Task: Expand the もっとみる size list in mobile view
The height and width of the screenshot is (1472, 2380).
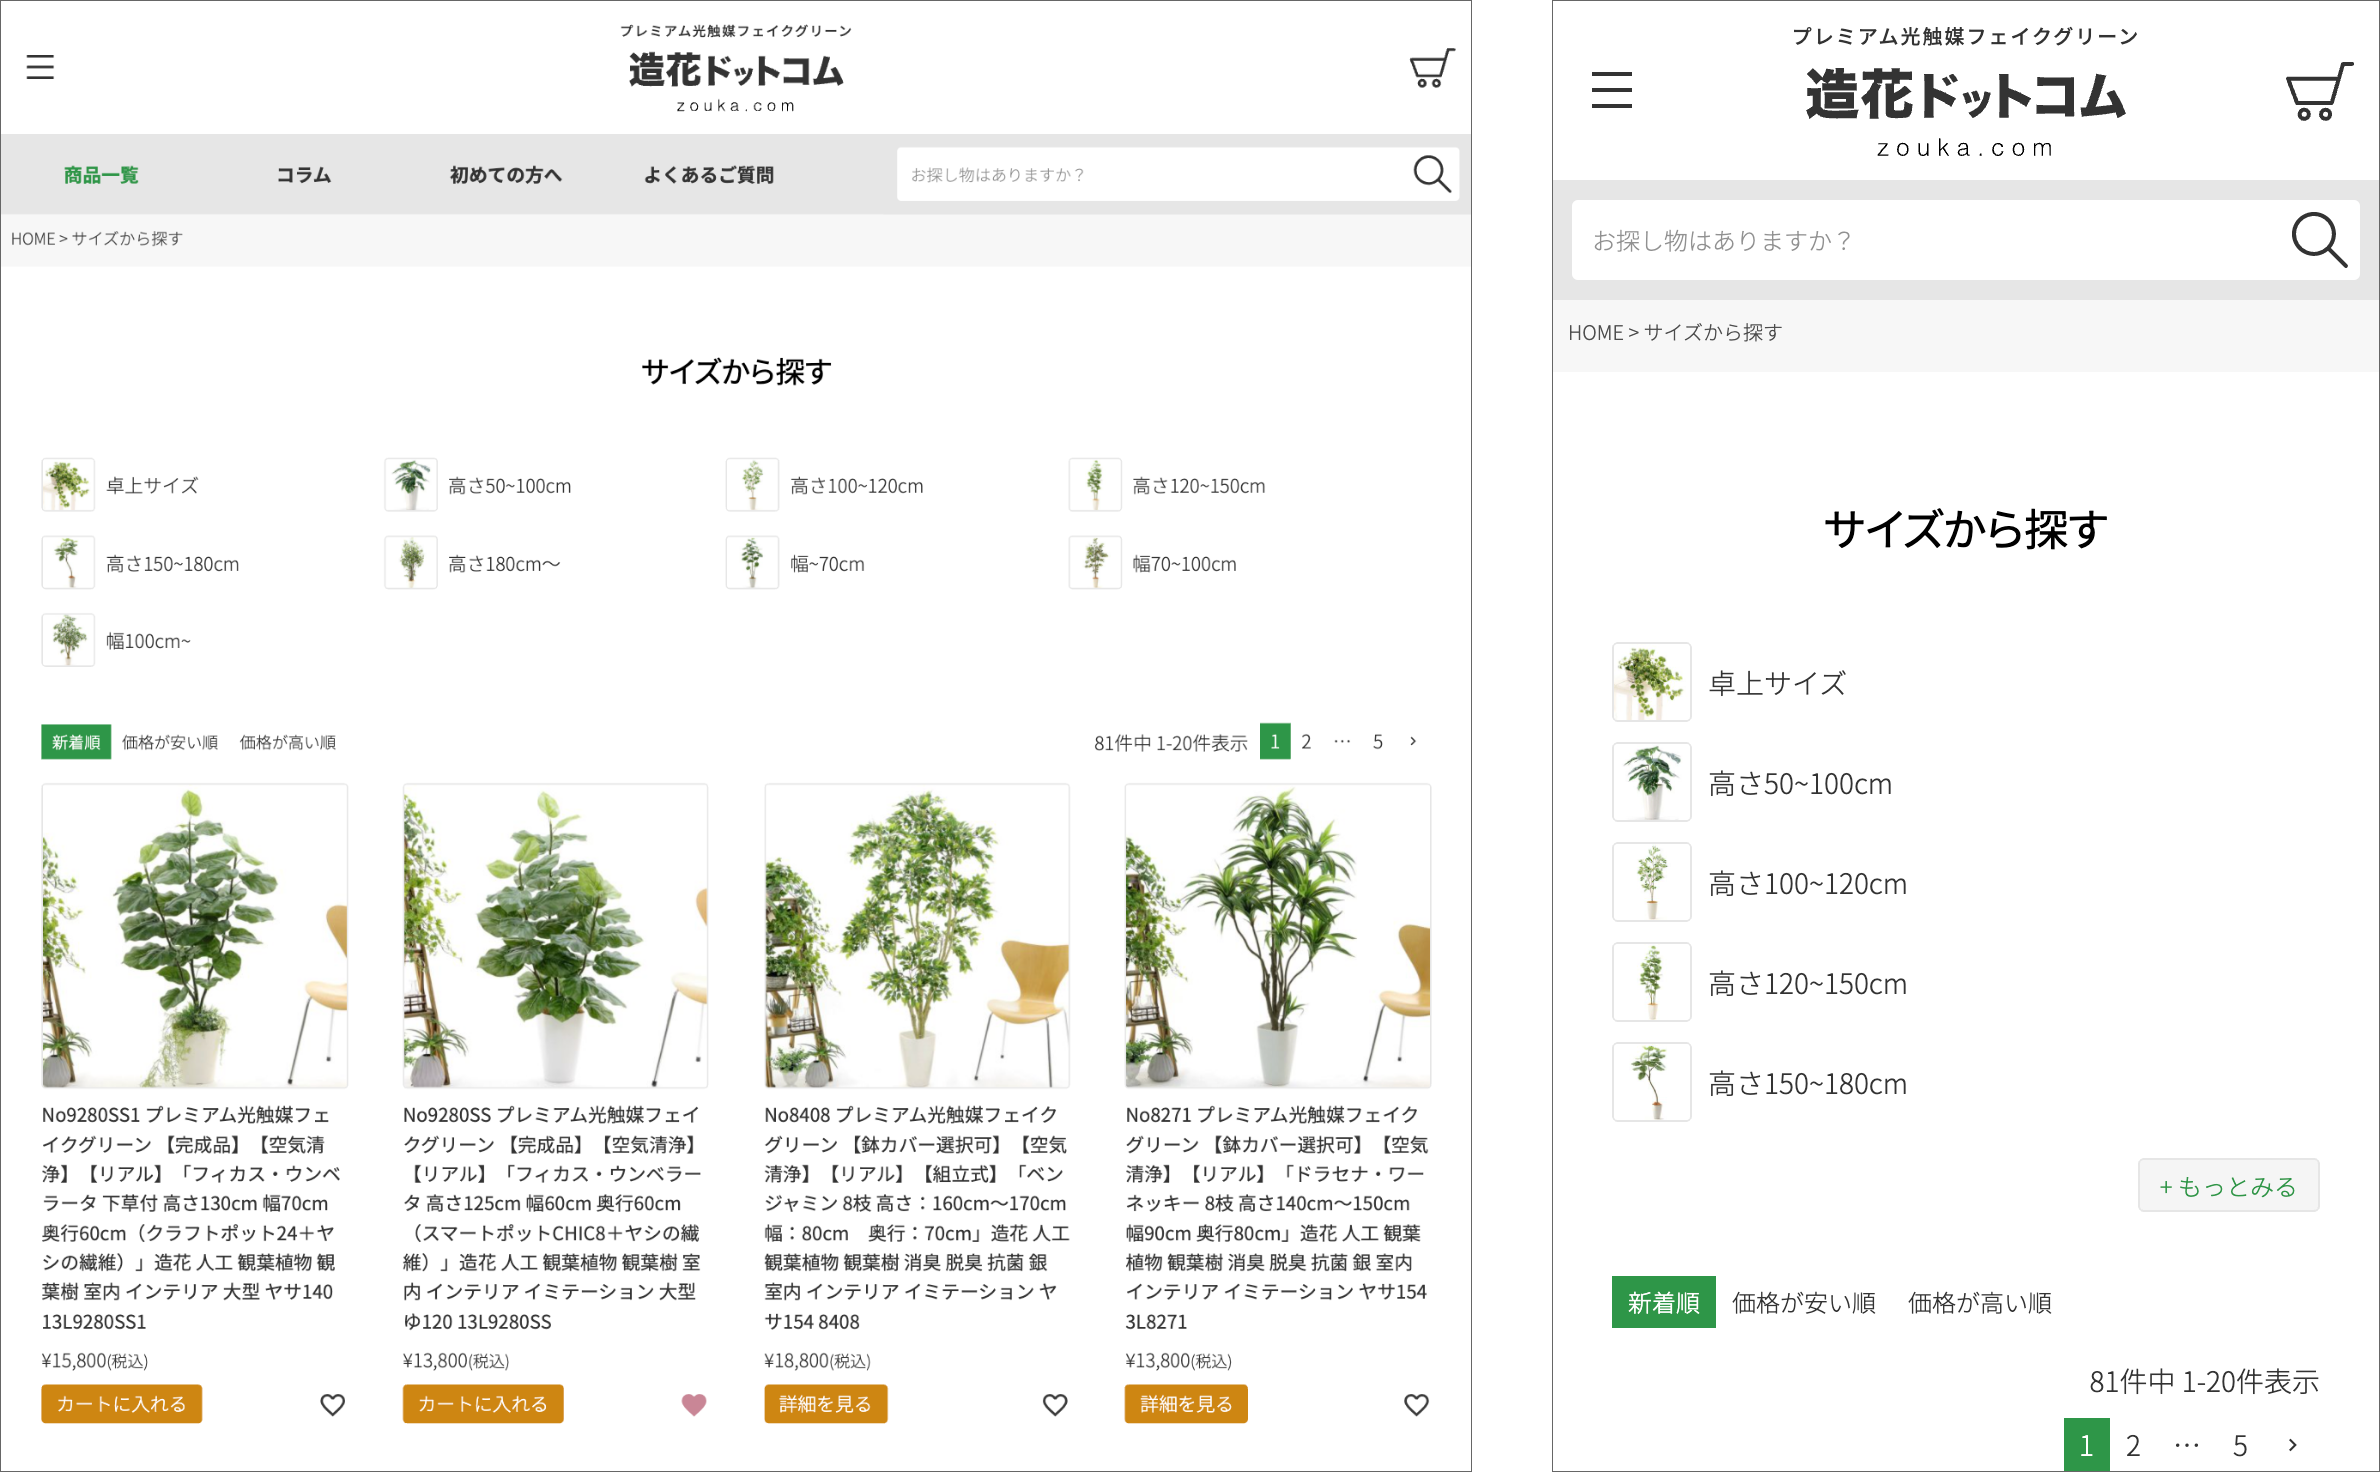Action: point(2227,1186)
